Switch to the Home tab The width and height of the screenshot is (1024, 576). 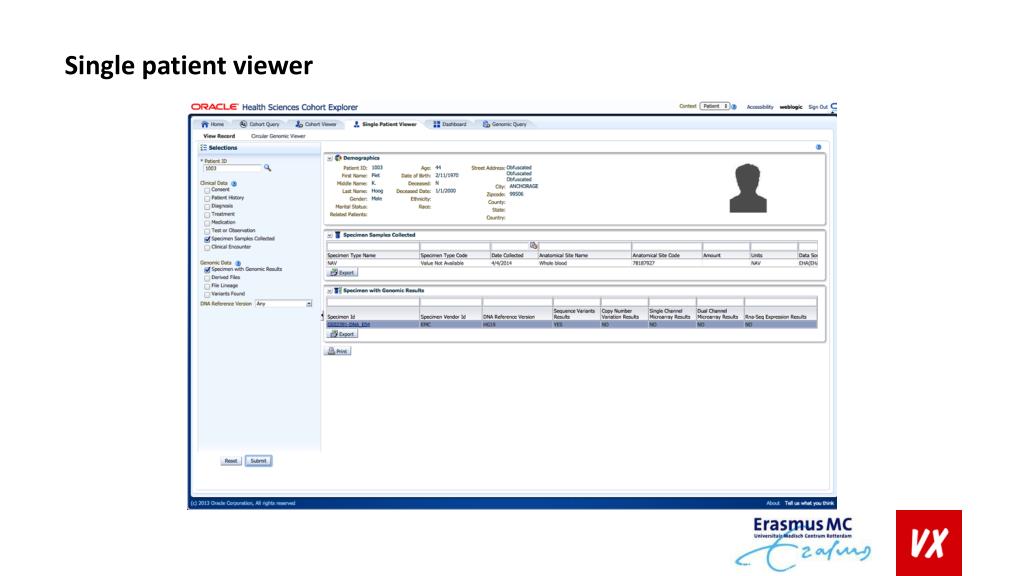(212, 124)
